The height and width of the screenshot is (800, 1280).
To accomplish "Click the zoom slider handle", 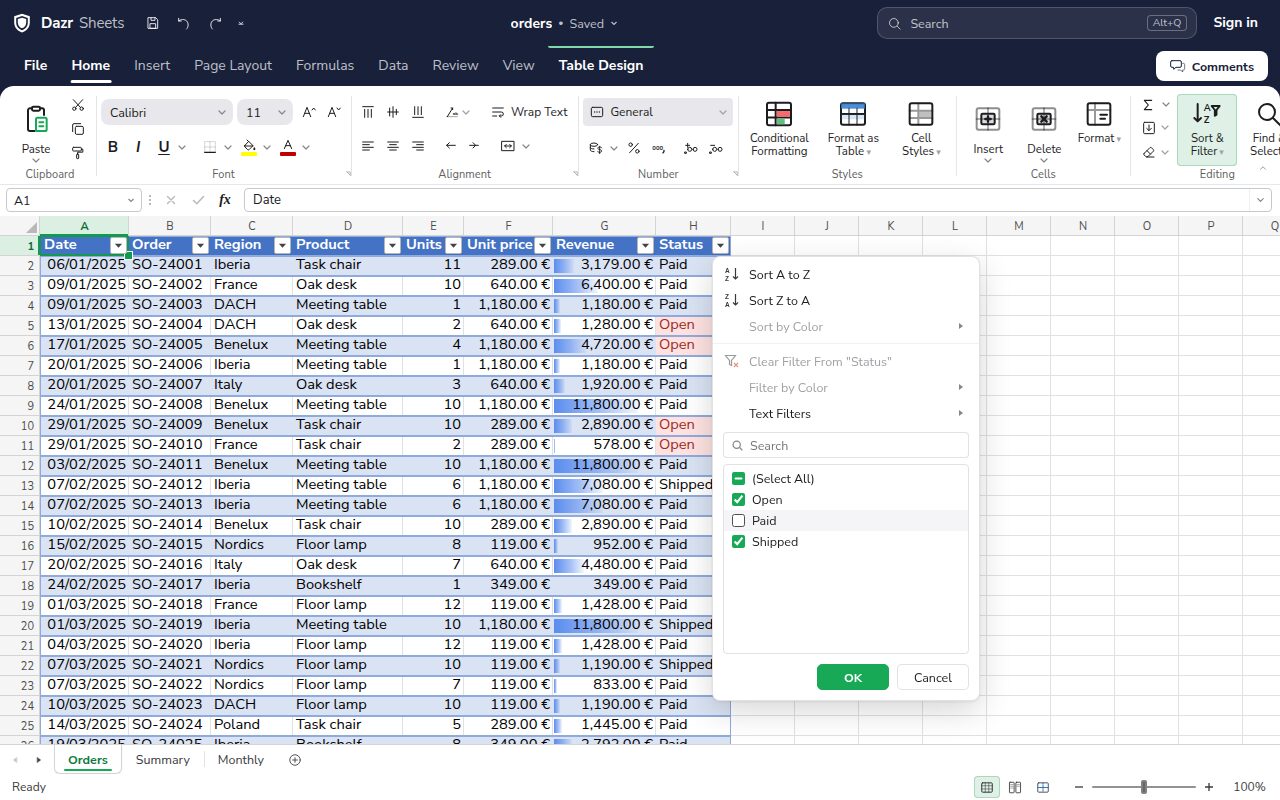I will 1144,787.
